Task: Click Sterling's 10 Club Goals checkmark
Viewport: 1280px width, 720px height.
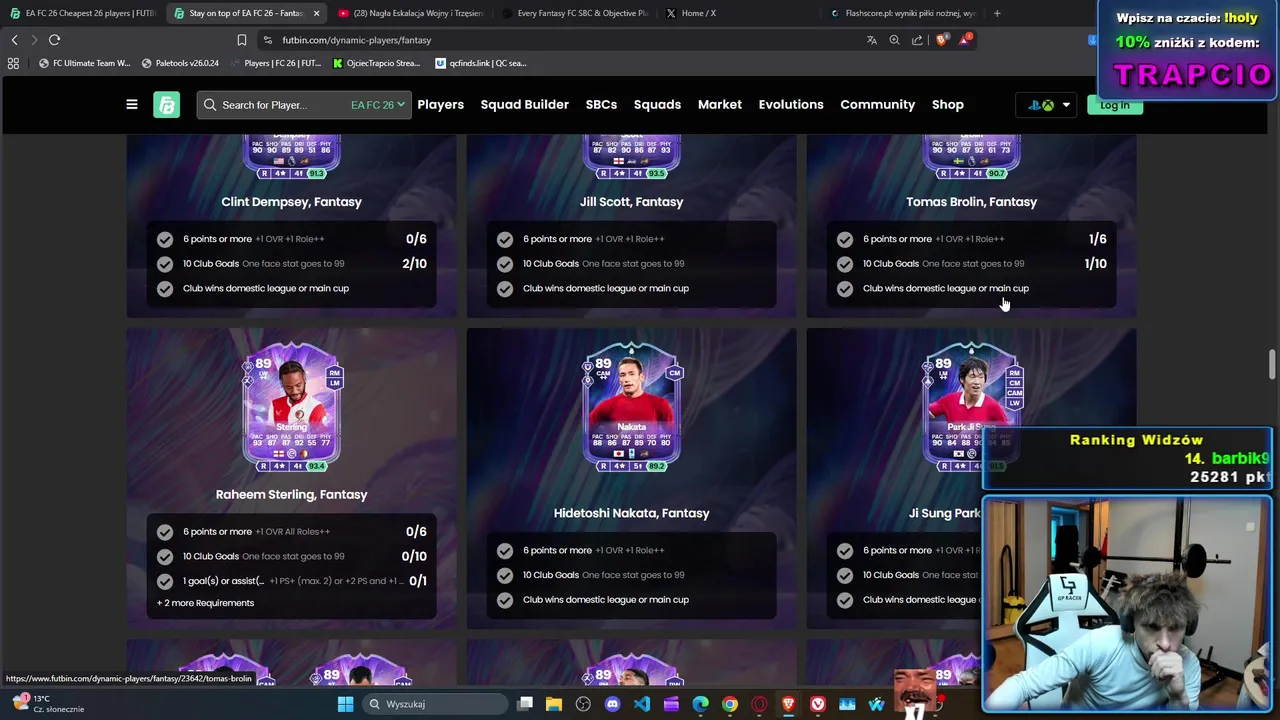Action: tap(165, 557)
